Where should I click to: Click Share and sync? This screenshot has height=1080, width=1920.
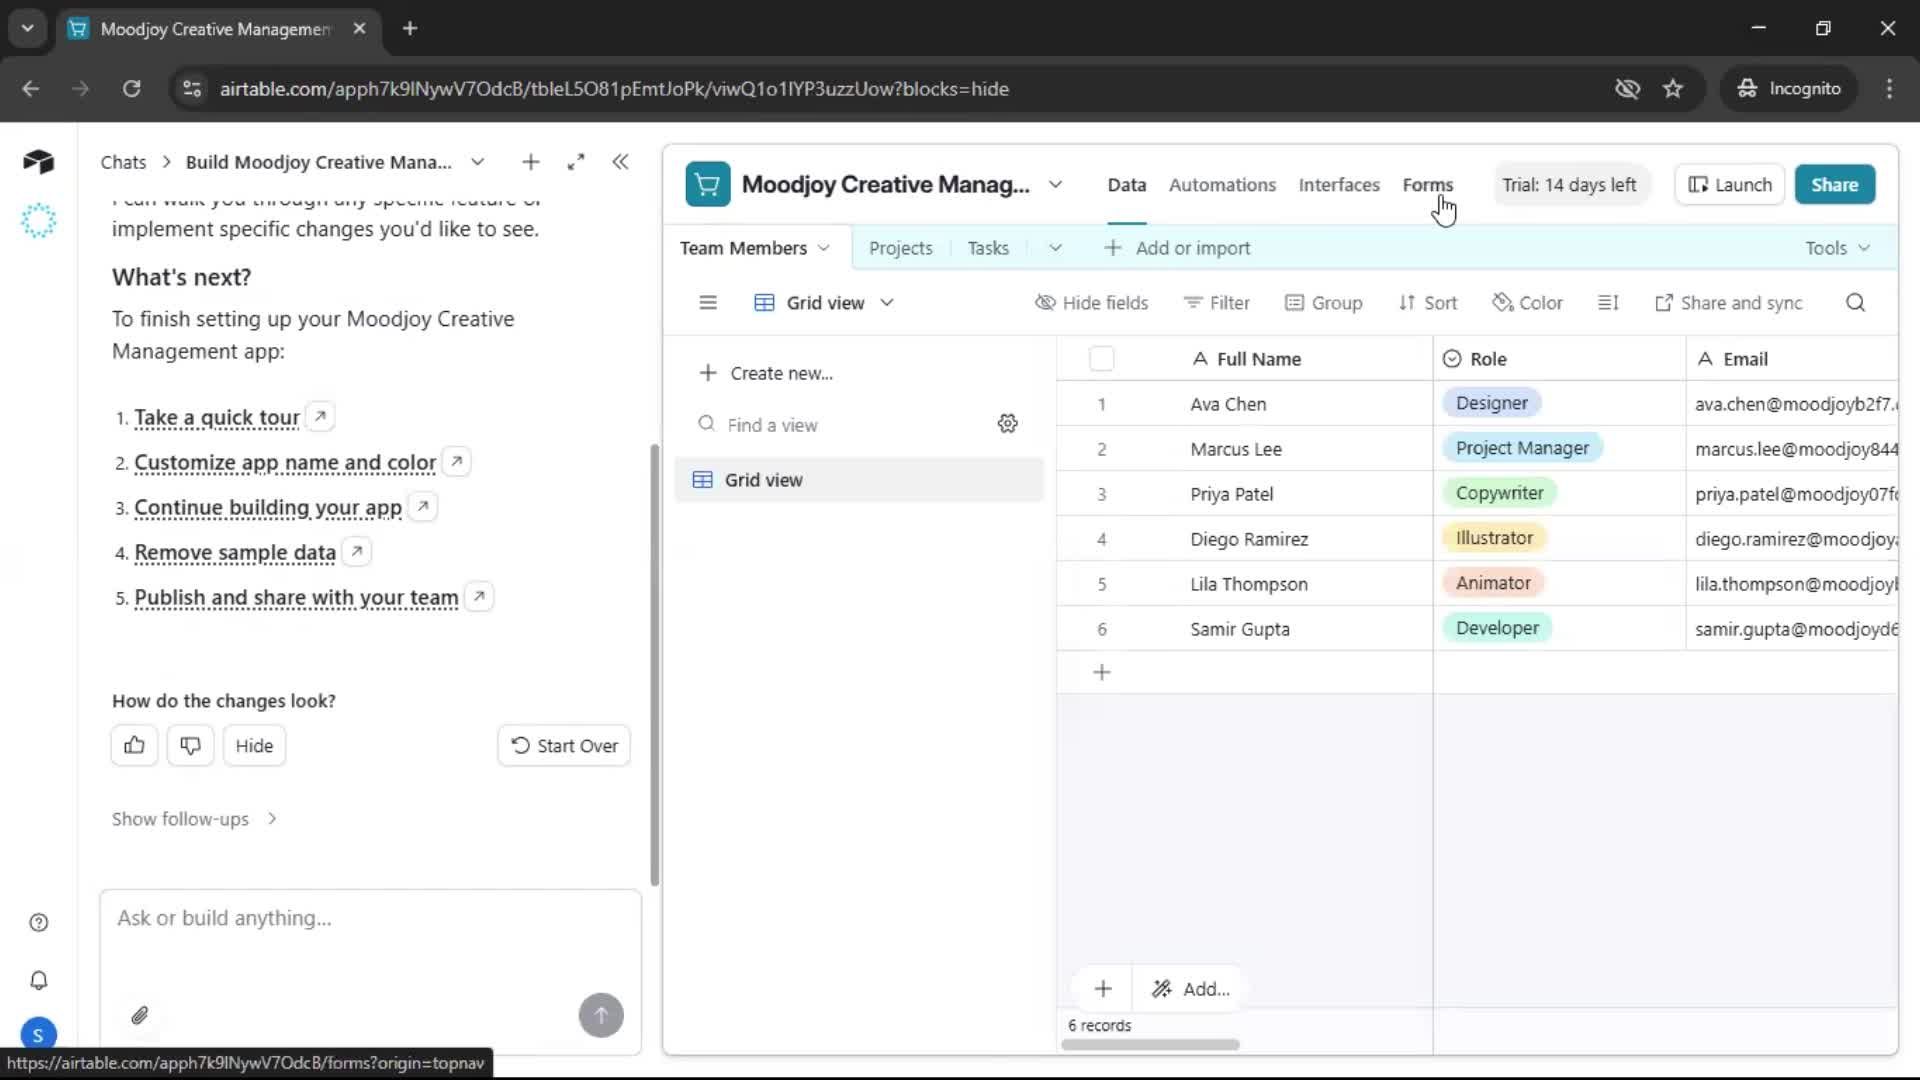[x=1728, y=303]
